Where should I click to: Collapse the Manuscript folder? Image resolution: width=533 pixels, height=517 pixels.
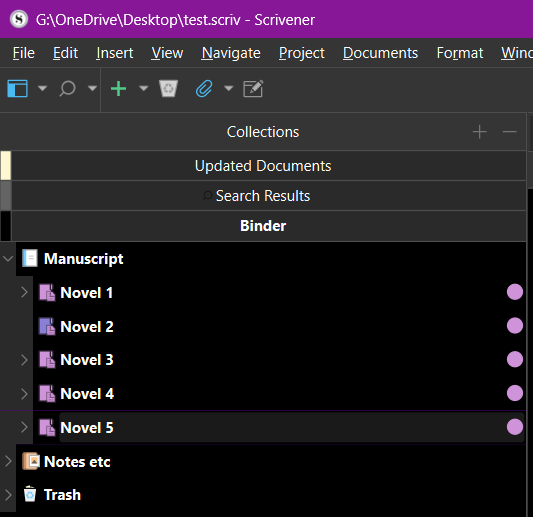pyautogui.click(x=8, y=259)
